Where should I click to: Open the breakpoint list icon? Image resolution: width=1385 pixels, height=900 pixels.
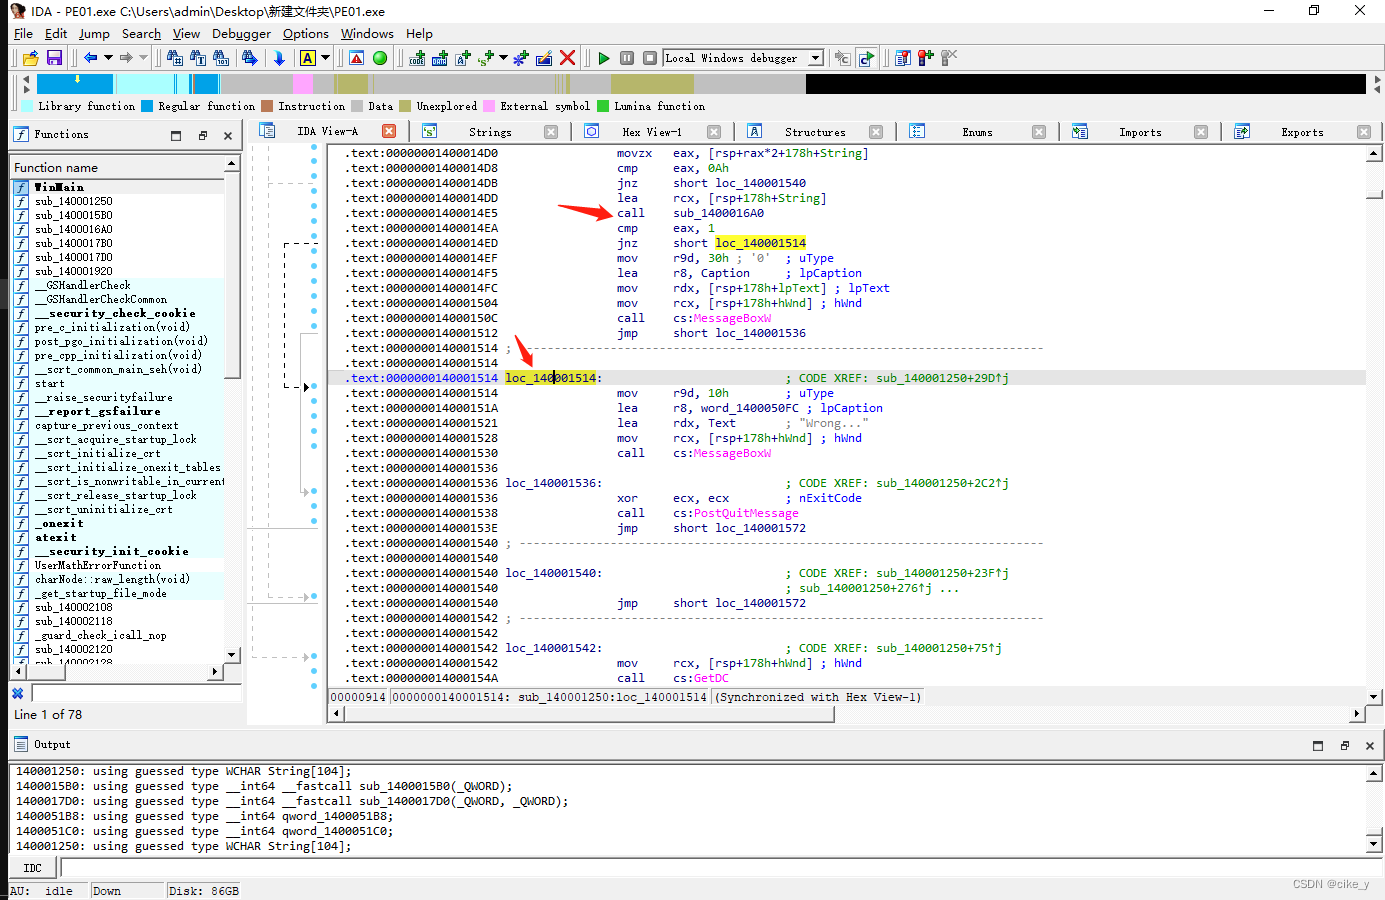(903, 58)
